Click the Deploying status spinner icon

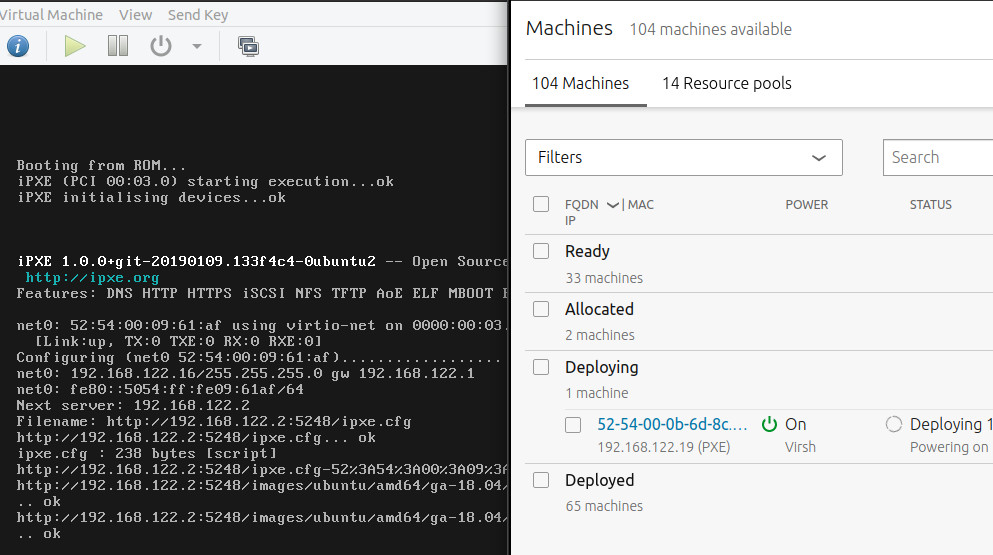click(894, 424)
